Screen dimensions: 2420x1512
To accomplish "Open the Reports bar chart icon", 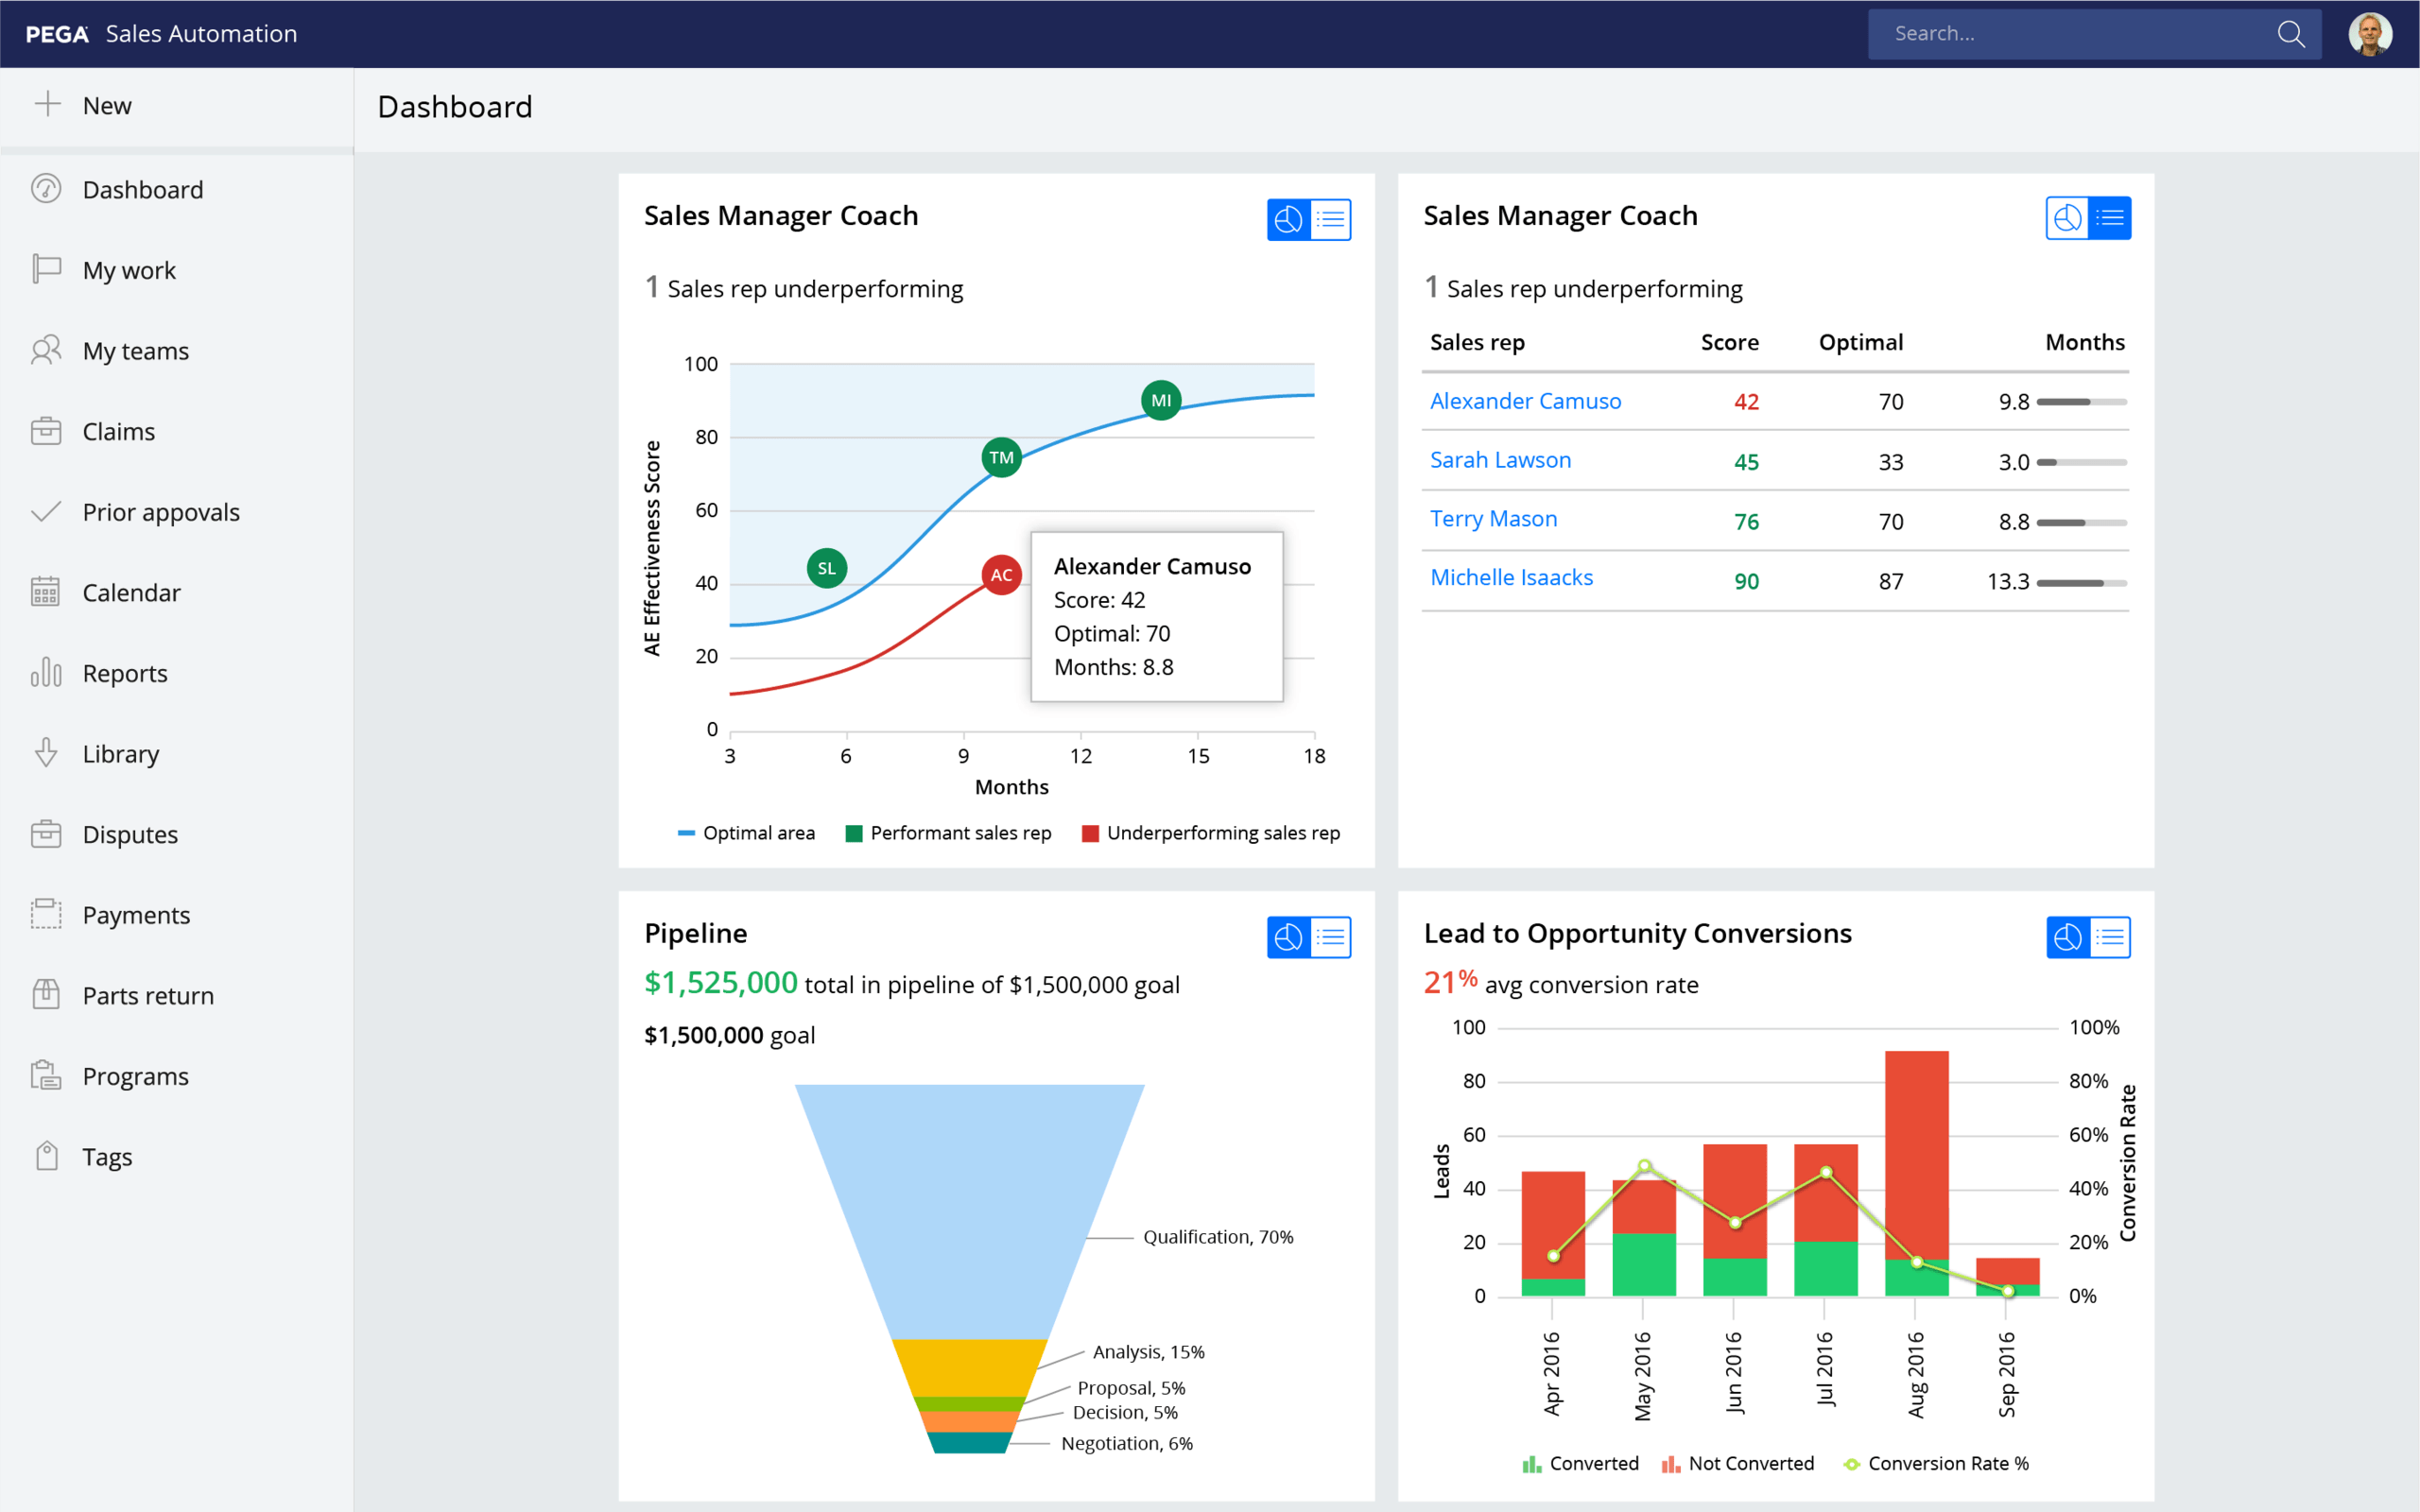I will [46, 673].
